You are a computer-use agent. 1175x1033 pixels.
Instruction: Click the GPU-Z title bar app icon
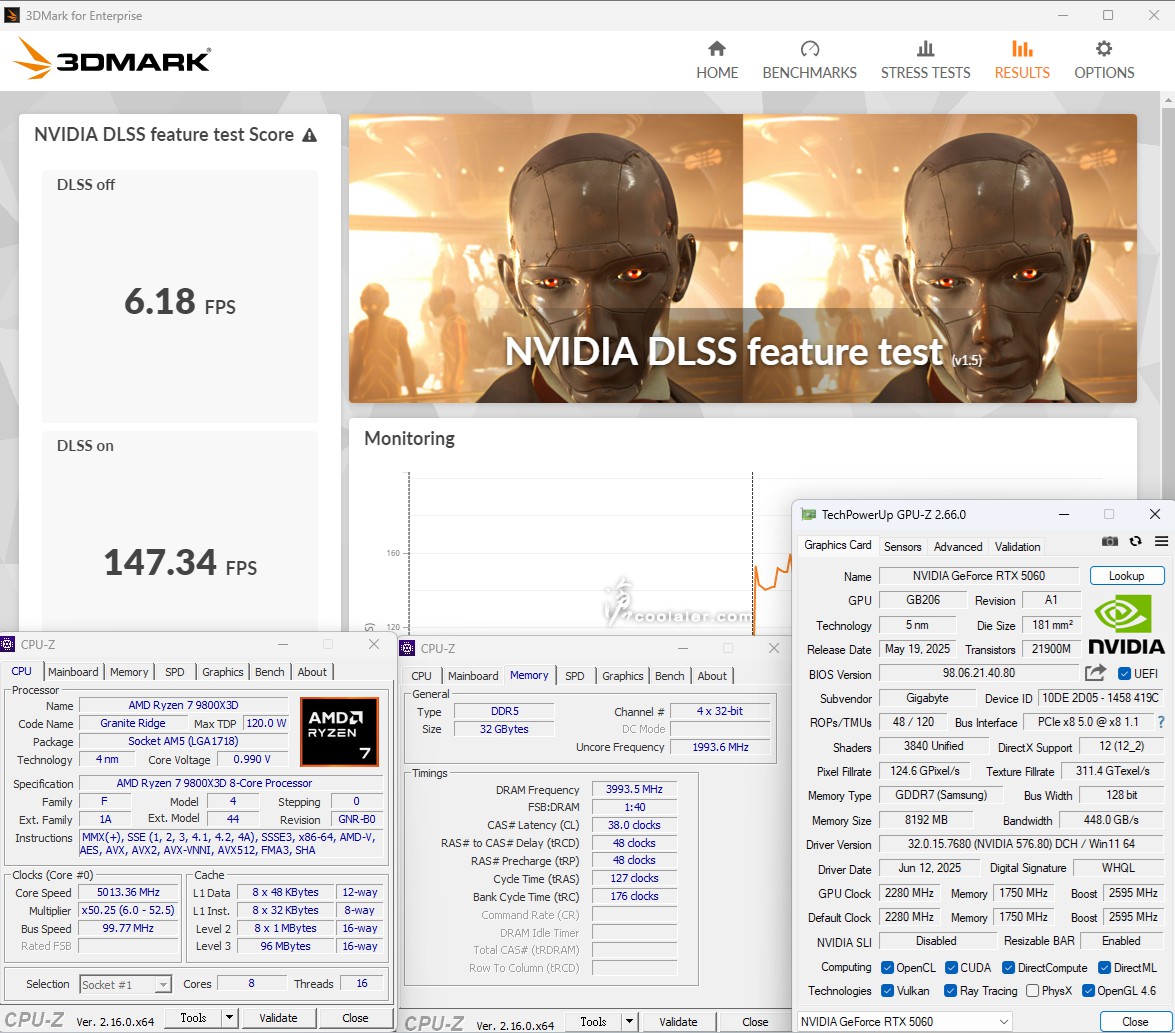coord(809,515)
